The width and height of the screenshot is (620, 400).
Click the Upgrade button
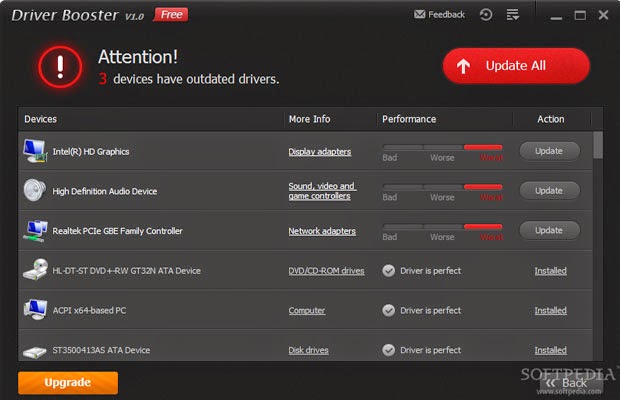pyautogui.click(x=68, y=383)
